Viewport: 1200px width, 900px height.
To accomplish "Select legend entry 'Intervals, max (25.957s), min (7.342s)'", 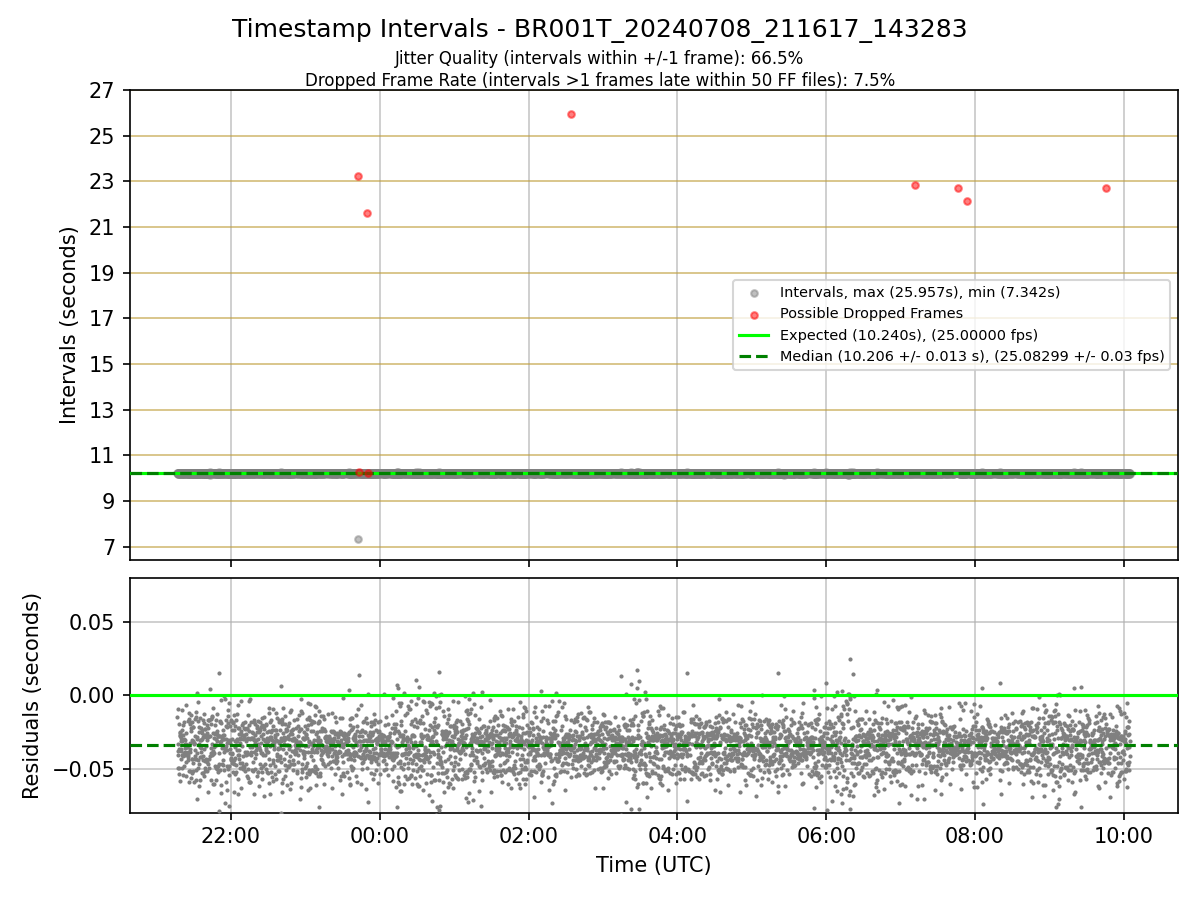I will 920,293.
